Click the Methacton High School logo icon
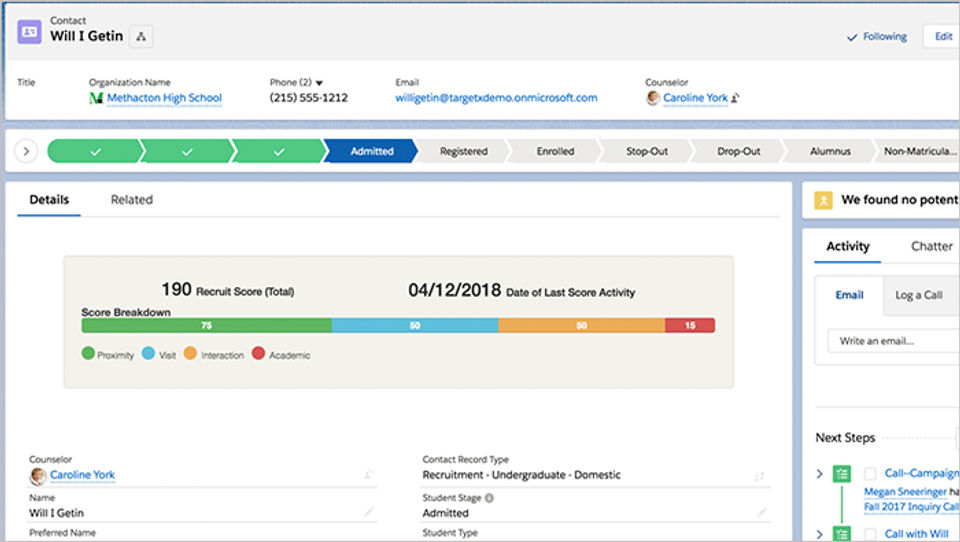The image size is (960, 542). (x=96, y=98)
